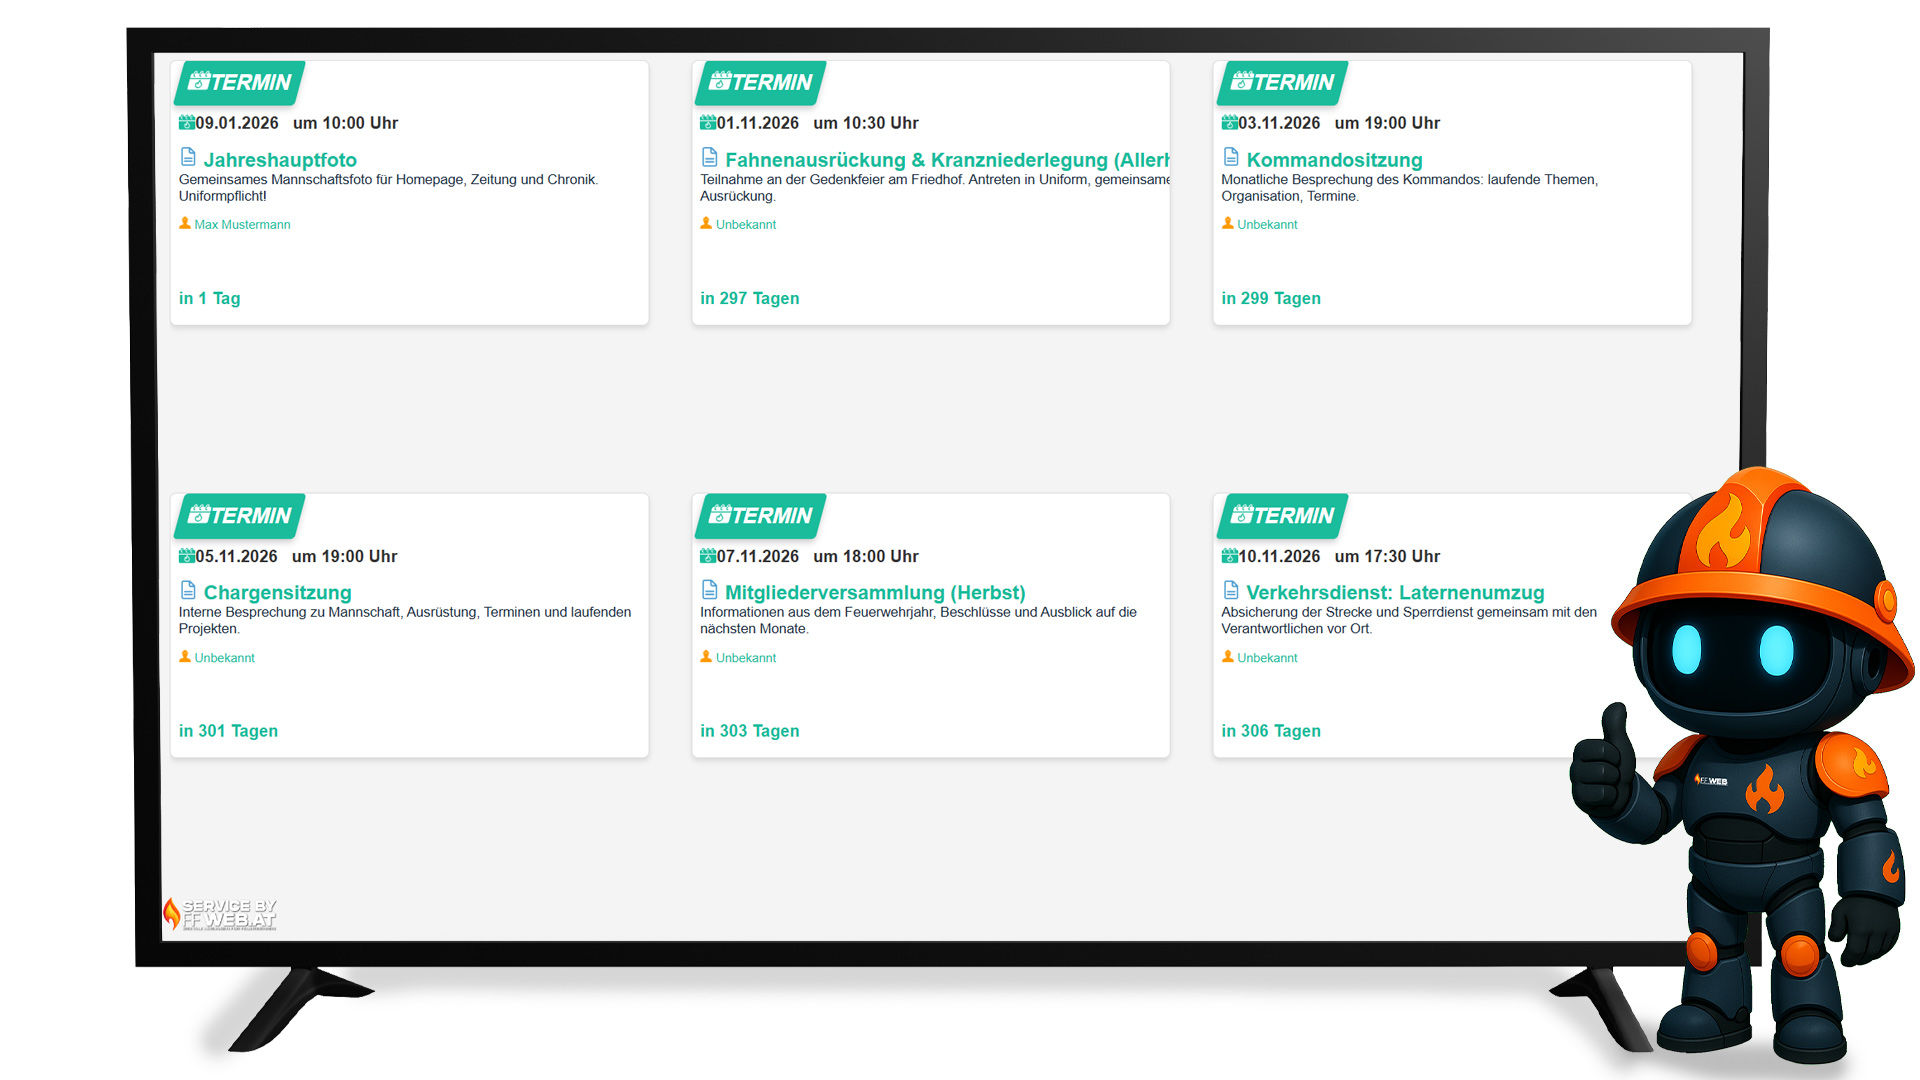Click the document icon beside Jahreshauptfoto
This screenshot has width=1920, height=1080.
188,157
